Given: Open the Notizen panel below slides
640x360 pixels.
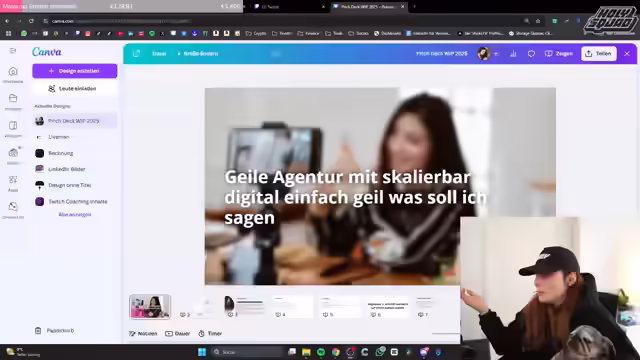Looking at the screenshot, I should click(143, 333).
